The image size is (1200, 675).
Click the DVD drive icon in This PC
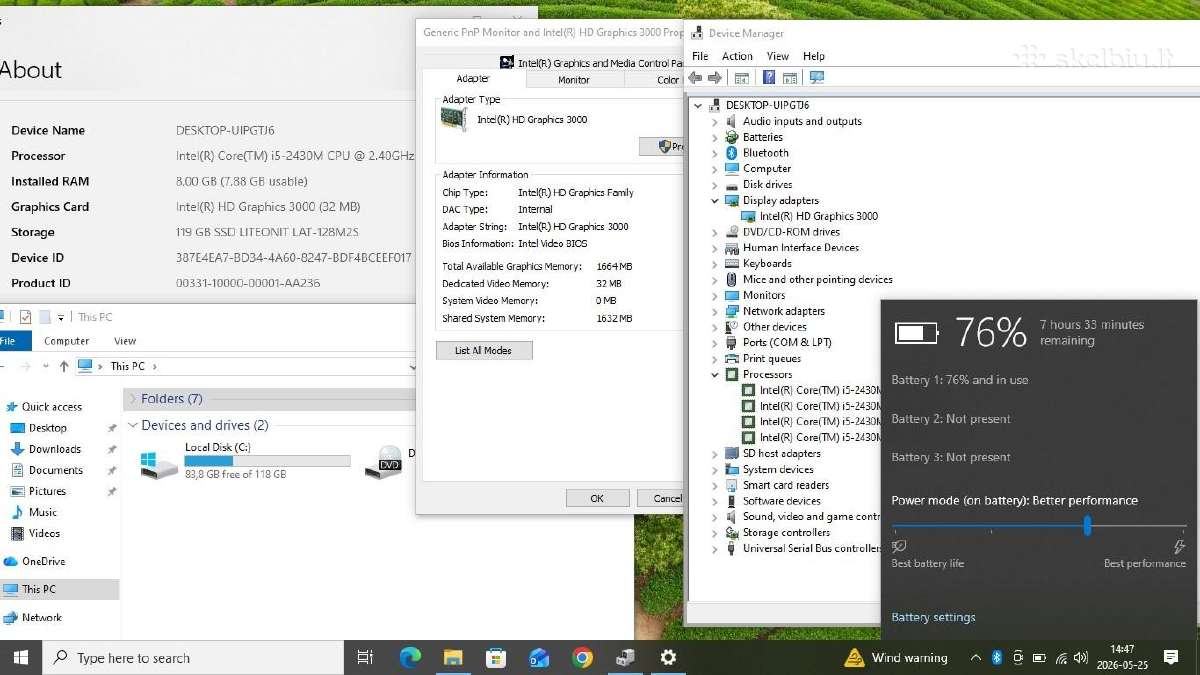pyautogui.click(x=385, y=462)
